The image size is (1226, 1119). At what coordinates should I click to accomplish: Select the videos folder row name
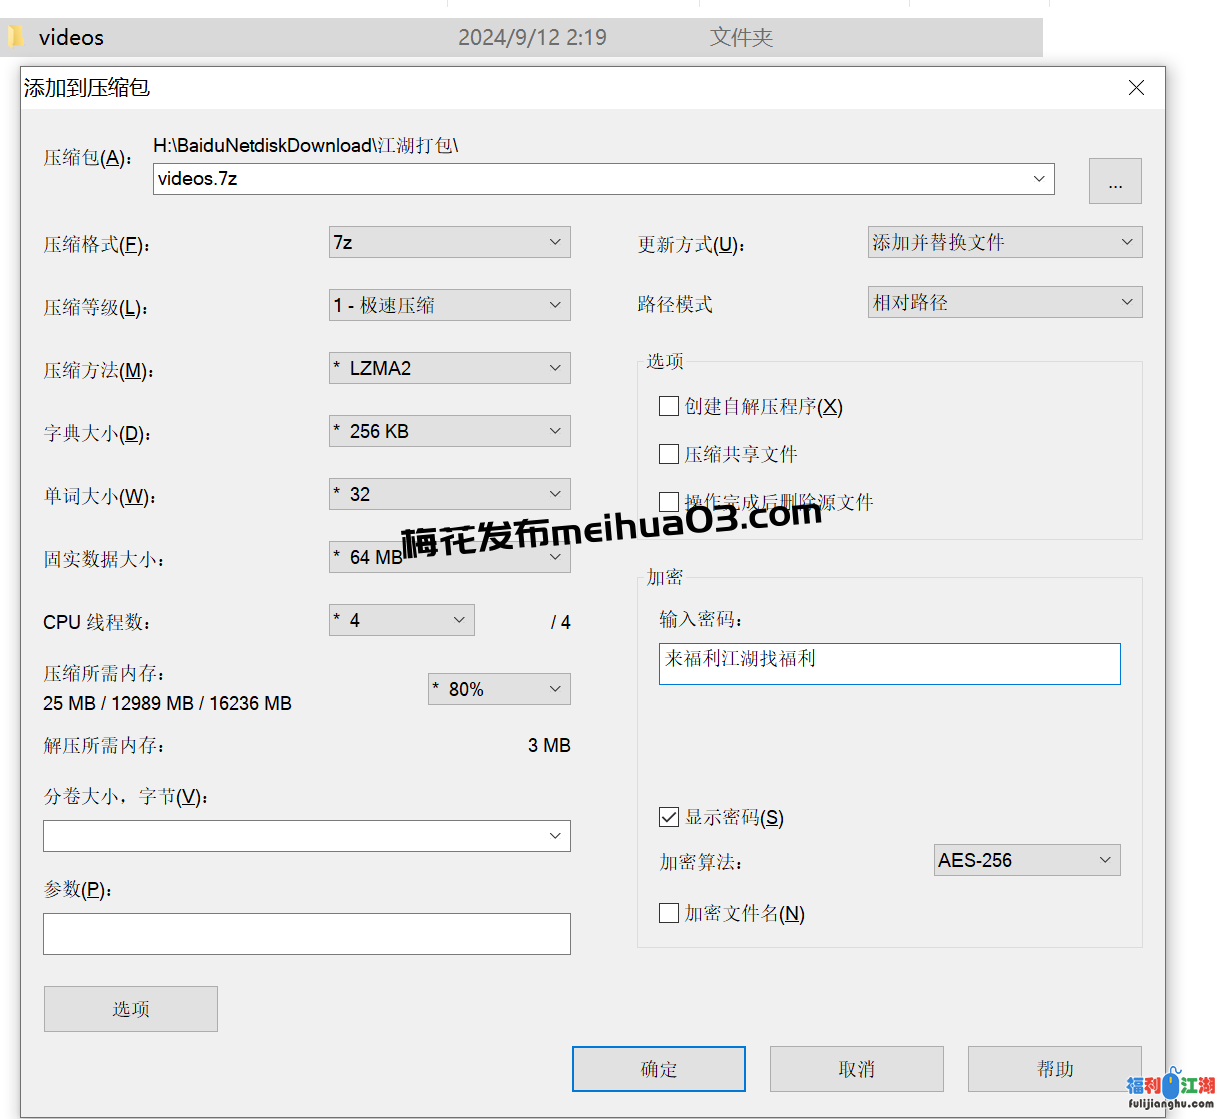coord(71,38)
